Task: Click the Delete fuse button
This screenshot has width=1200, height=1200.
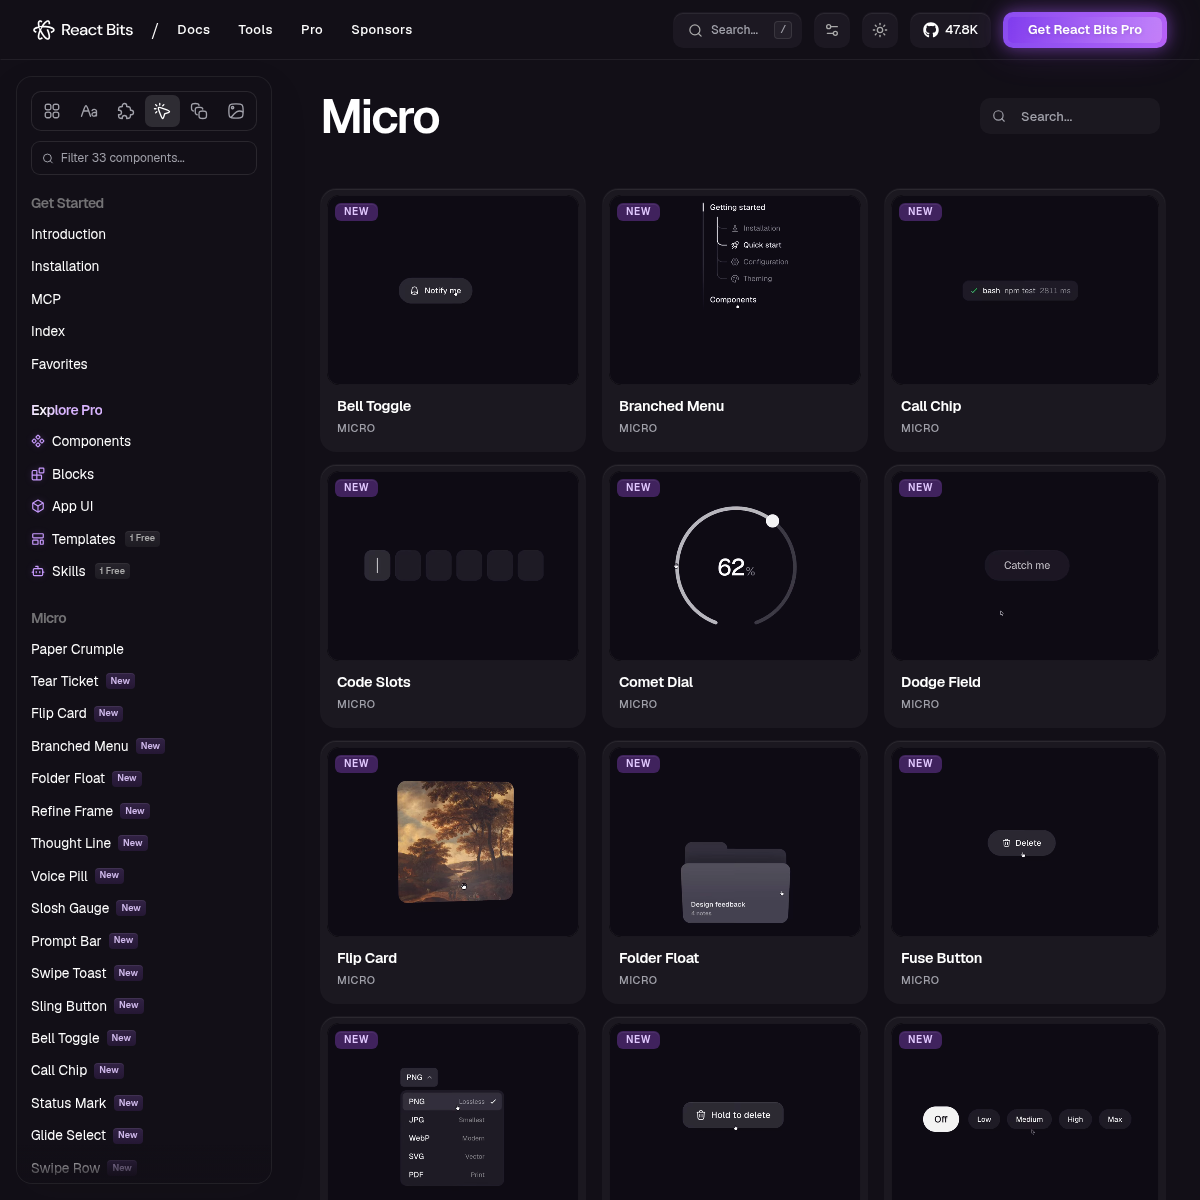Action: pyautogui.click(x=1022, y=843)
